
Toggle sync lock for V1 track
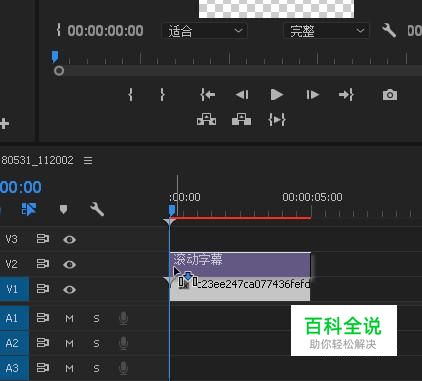tap(43, 289)
